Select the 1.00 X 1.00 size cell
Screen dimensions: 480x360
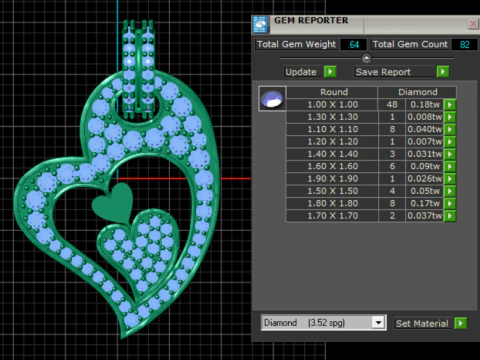point(332,105)
